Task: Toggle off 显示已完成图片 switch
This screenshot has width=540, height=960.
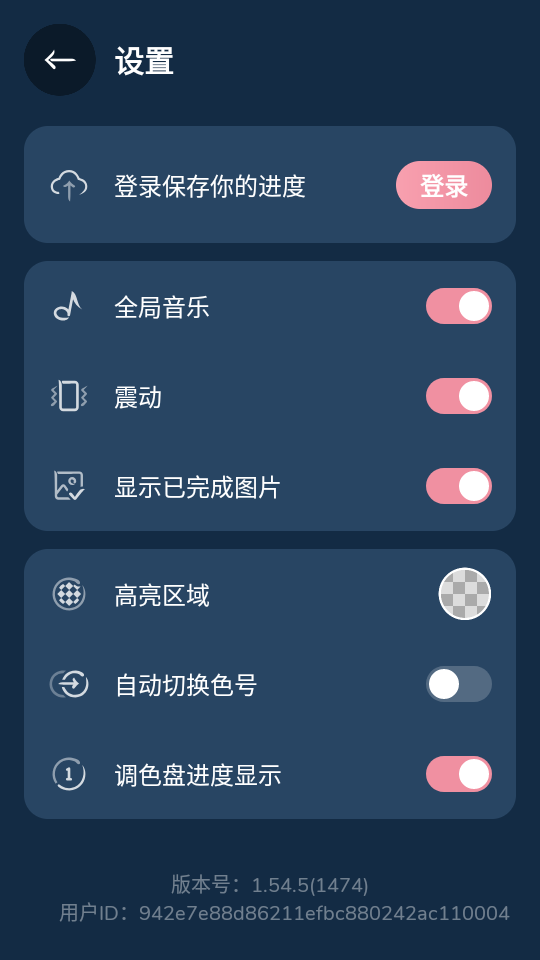Action: coord(459,486)
